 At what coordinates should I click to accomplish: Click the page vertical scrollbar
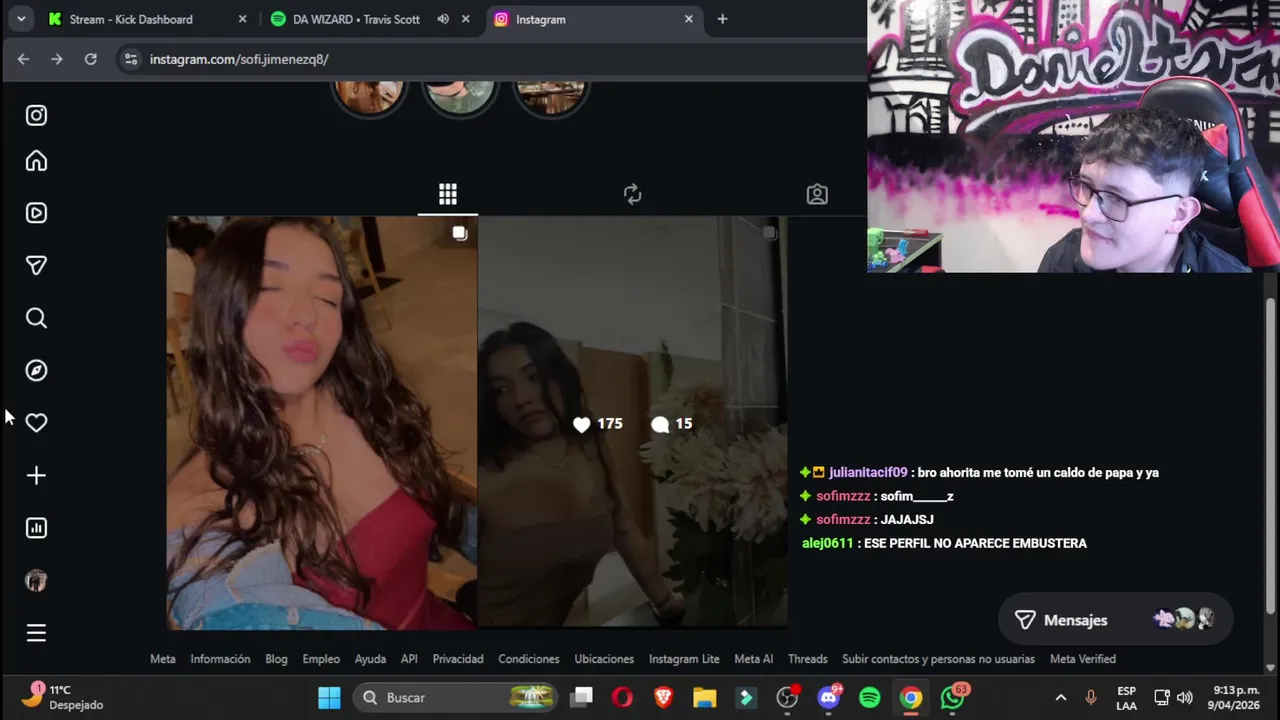click(1271, 455)
